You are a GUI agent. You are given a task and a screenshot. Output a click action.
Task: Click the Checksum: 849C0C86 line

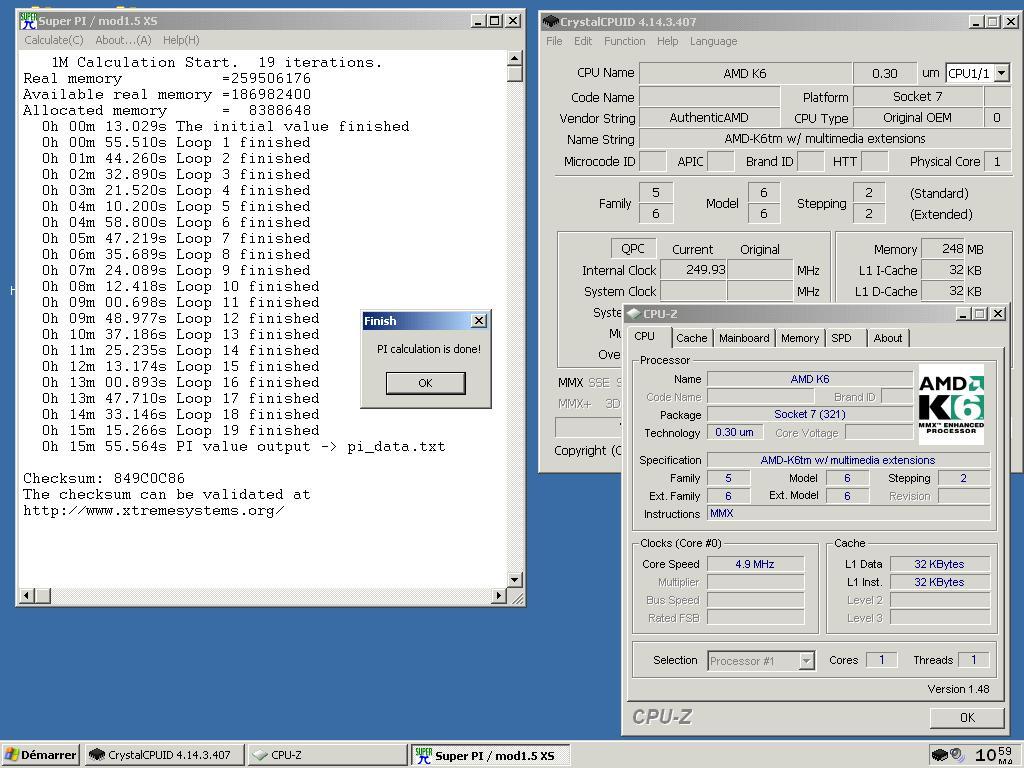104,478
